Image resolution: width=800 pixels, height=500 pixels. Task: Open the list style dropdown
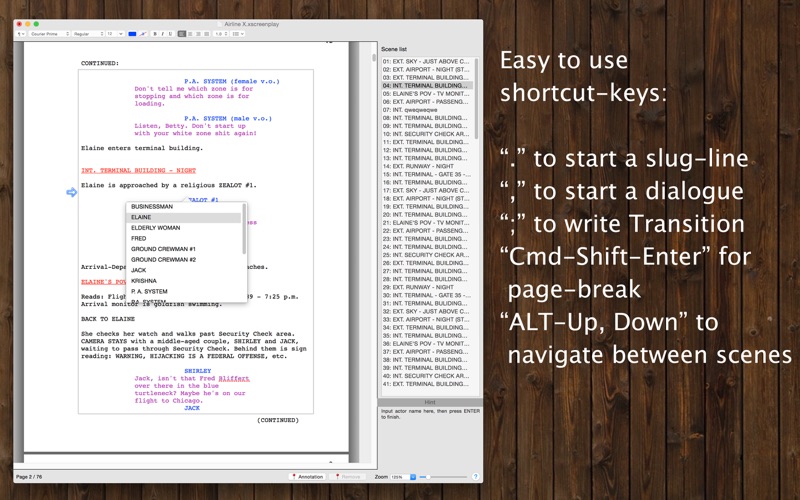point(238,34)
